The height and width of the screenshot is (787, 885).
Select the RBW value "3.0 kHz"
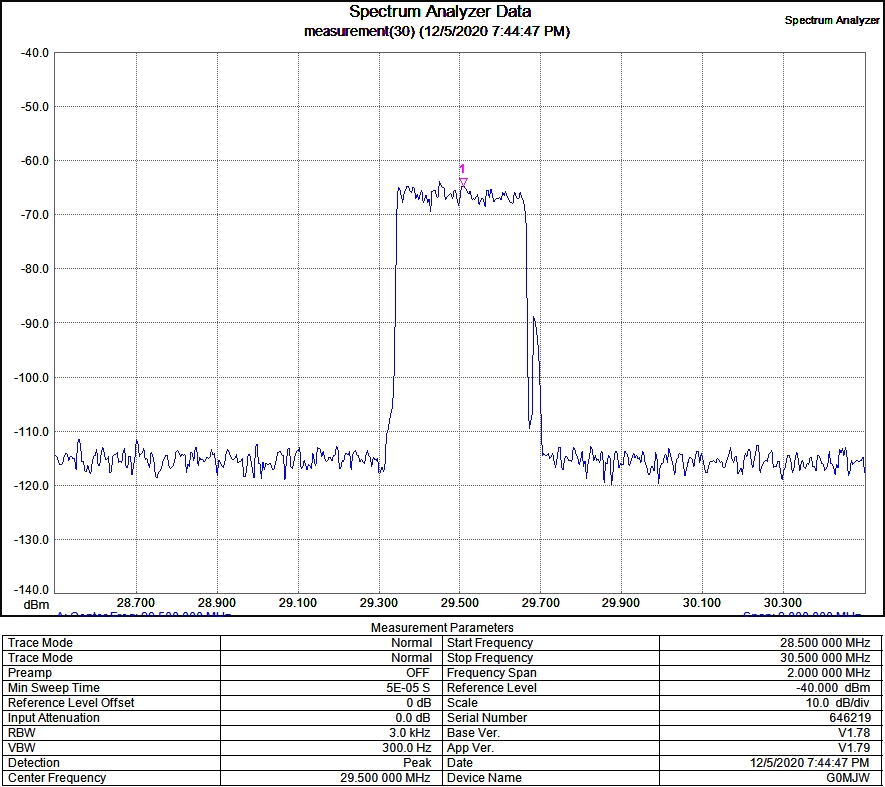click(x=410, y=733)
